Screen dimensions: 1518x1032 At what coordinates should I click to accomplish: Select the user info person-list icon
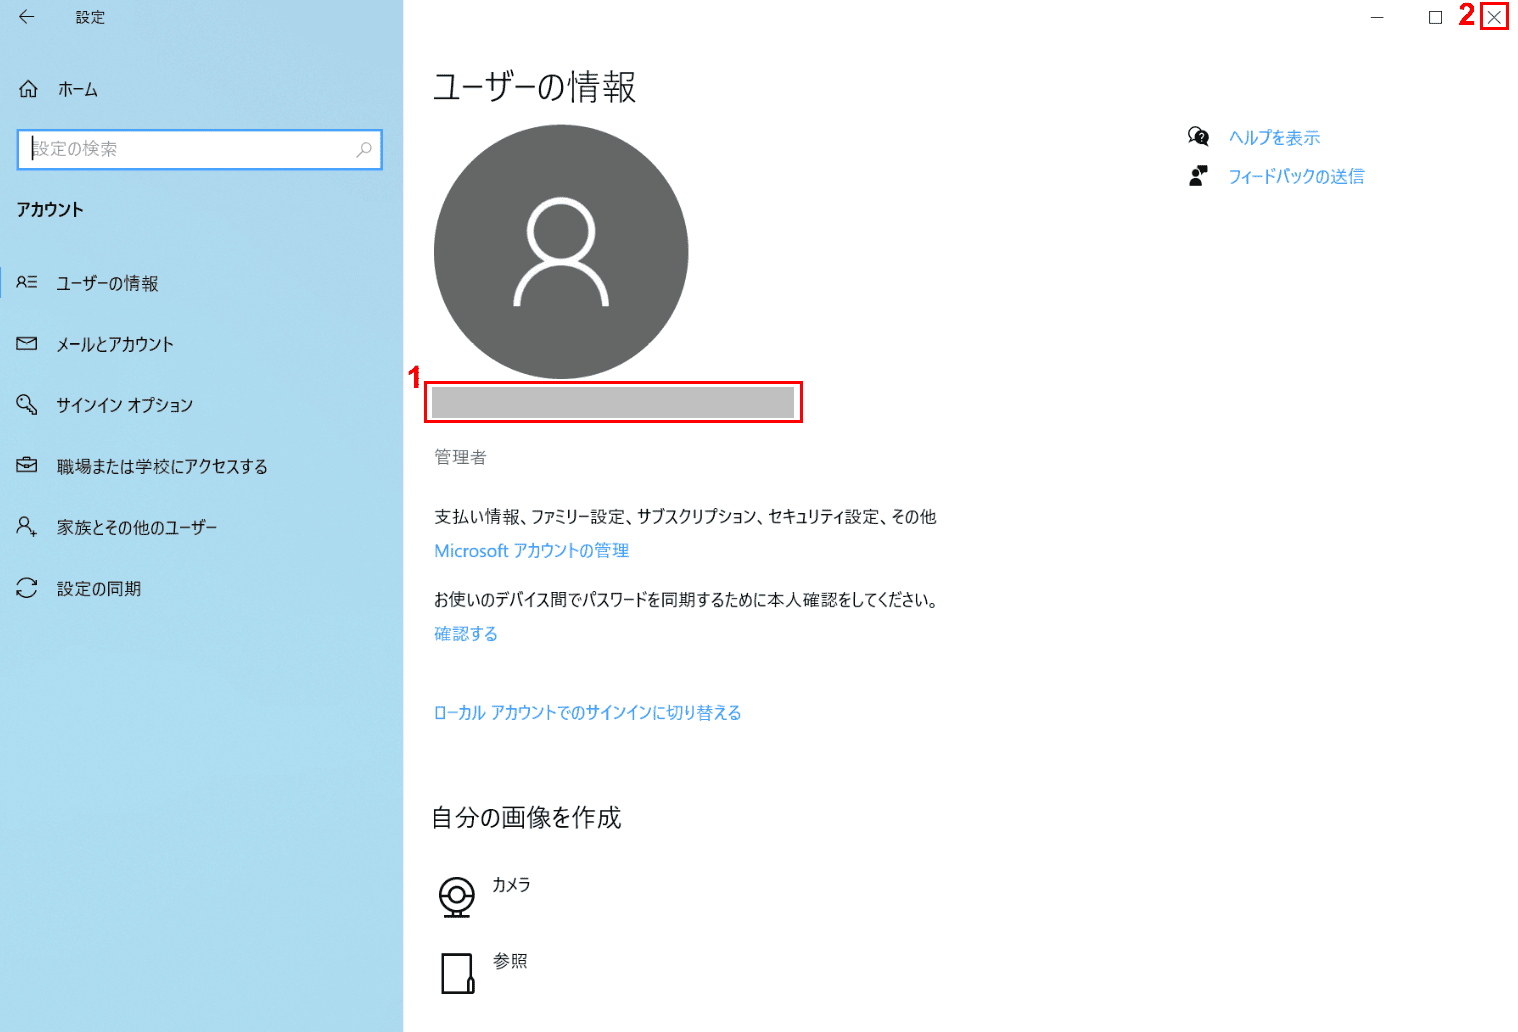(27, 283)
